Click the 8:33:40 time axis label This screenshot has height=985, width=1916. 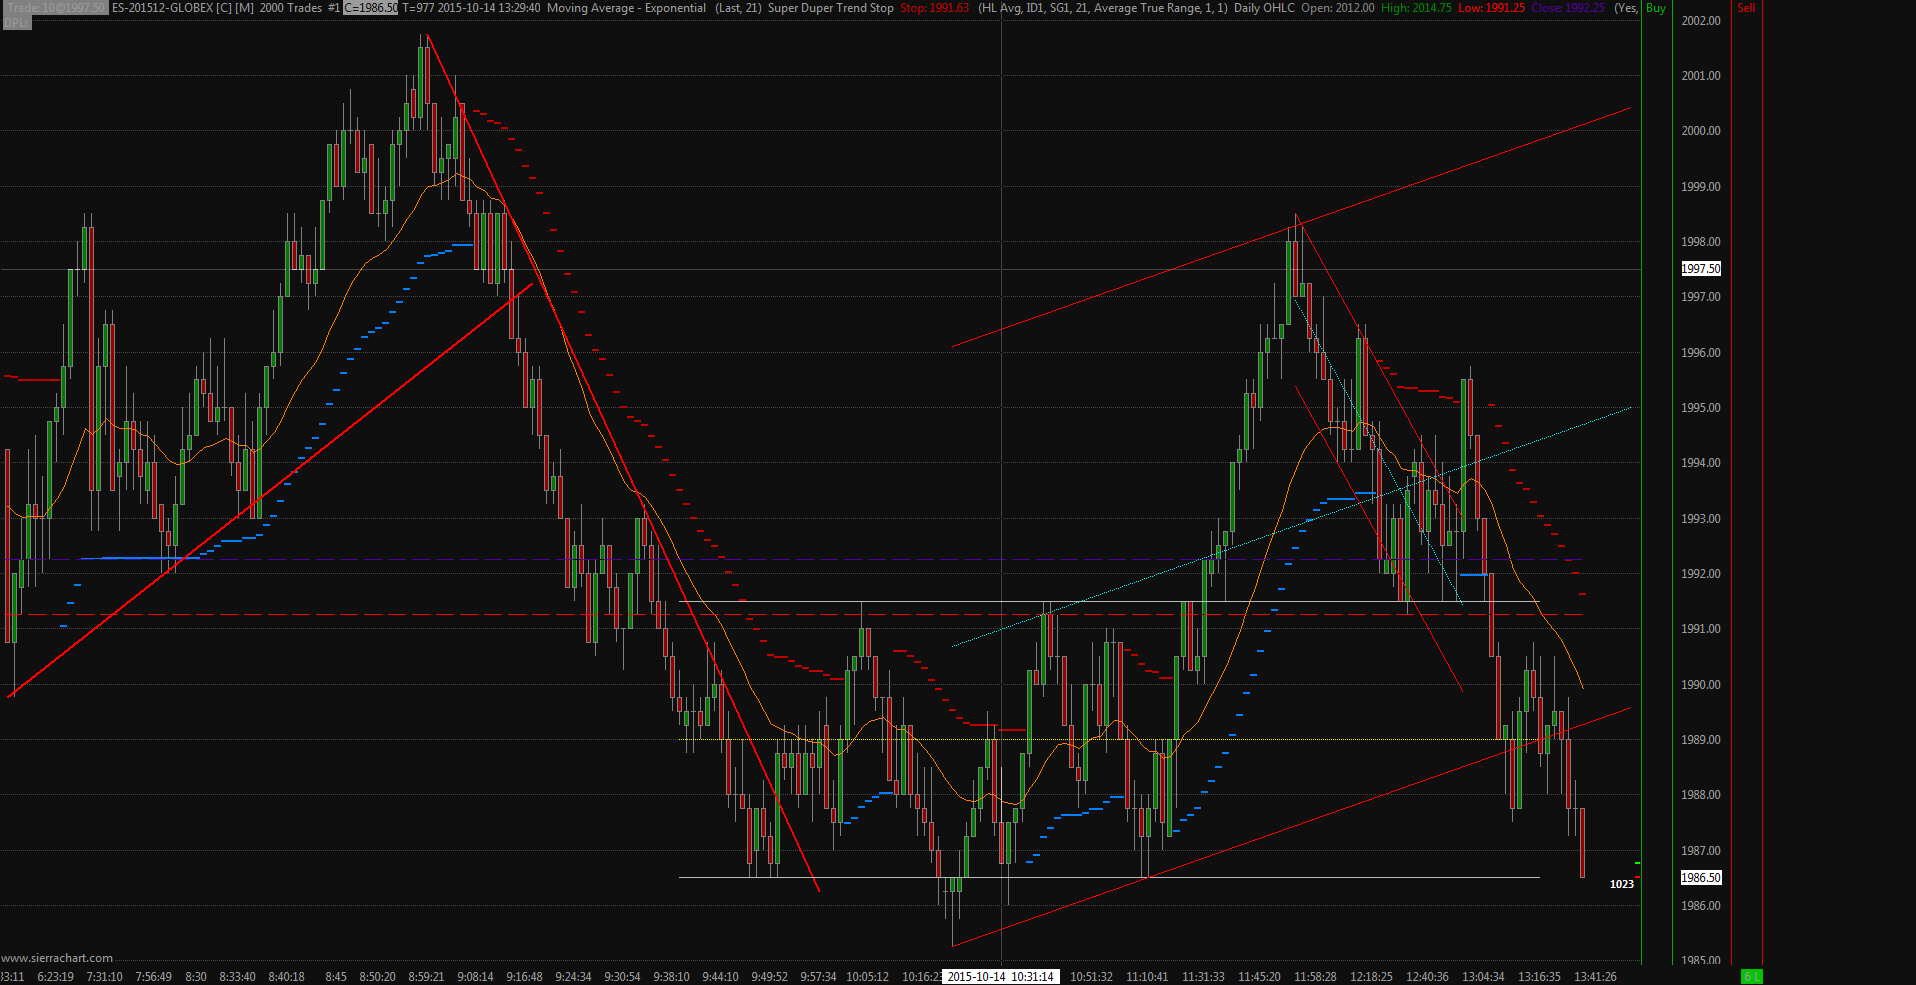[x=237, y=977]
